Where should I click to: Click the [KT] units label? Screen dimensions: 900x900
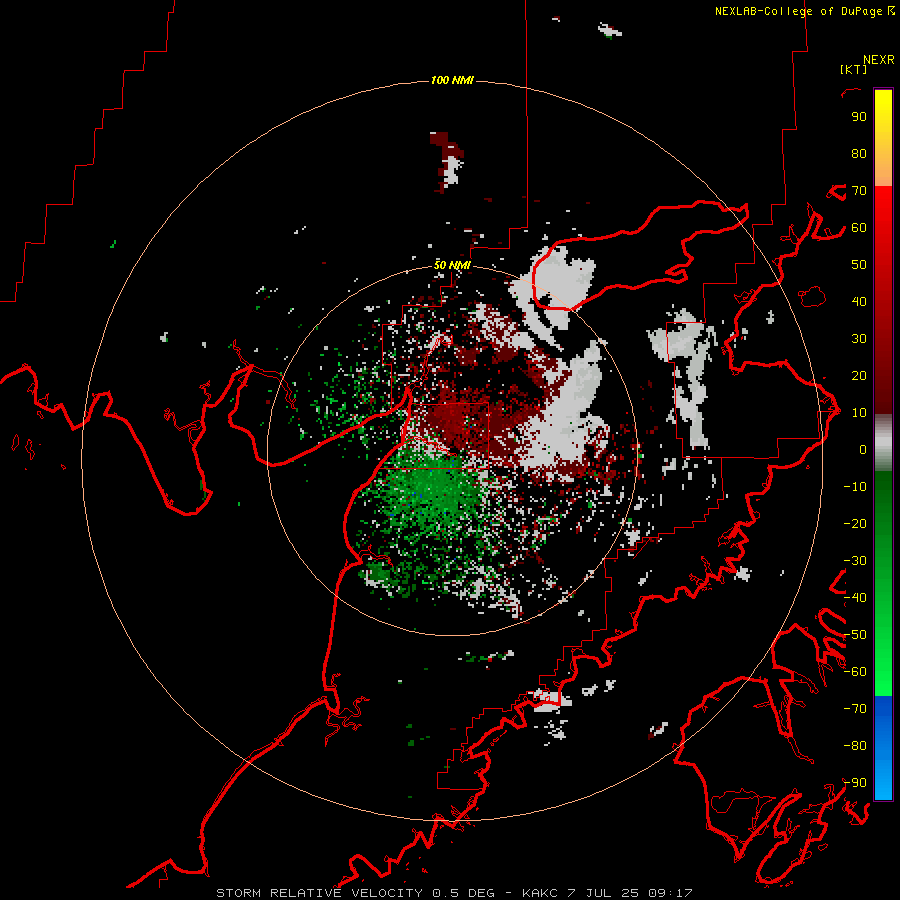pos(854,69)
